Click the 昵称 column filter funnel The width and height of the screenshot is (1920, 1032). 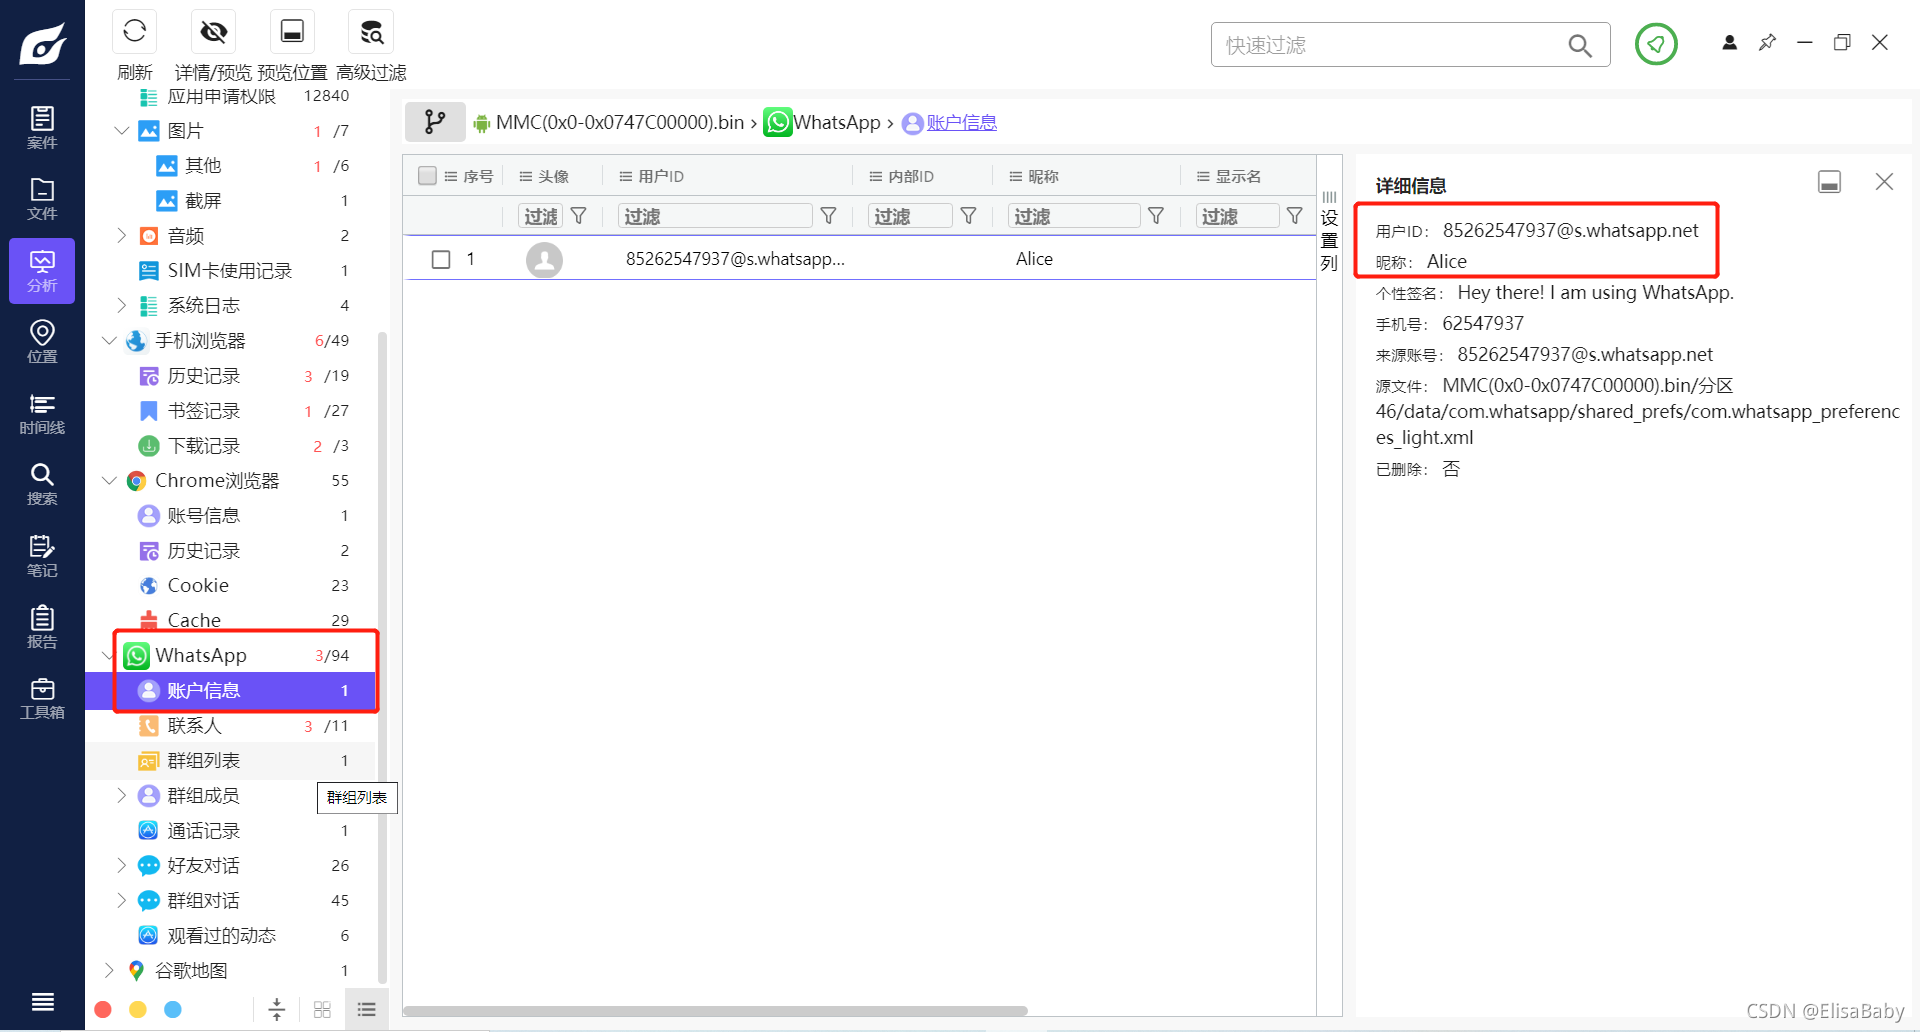[1156, 216]
